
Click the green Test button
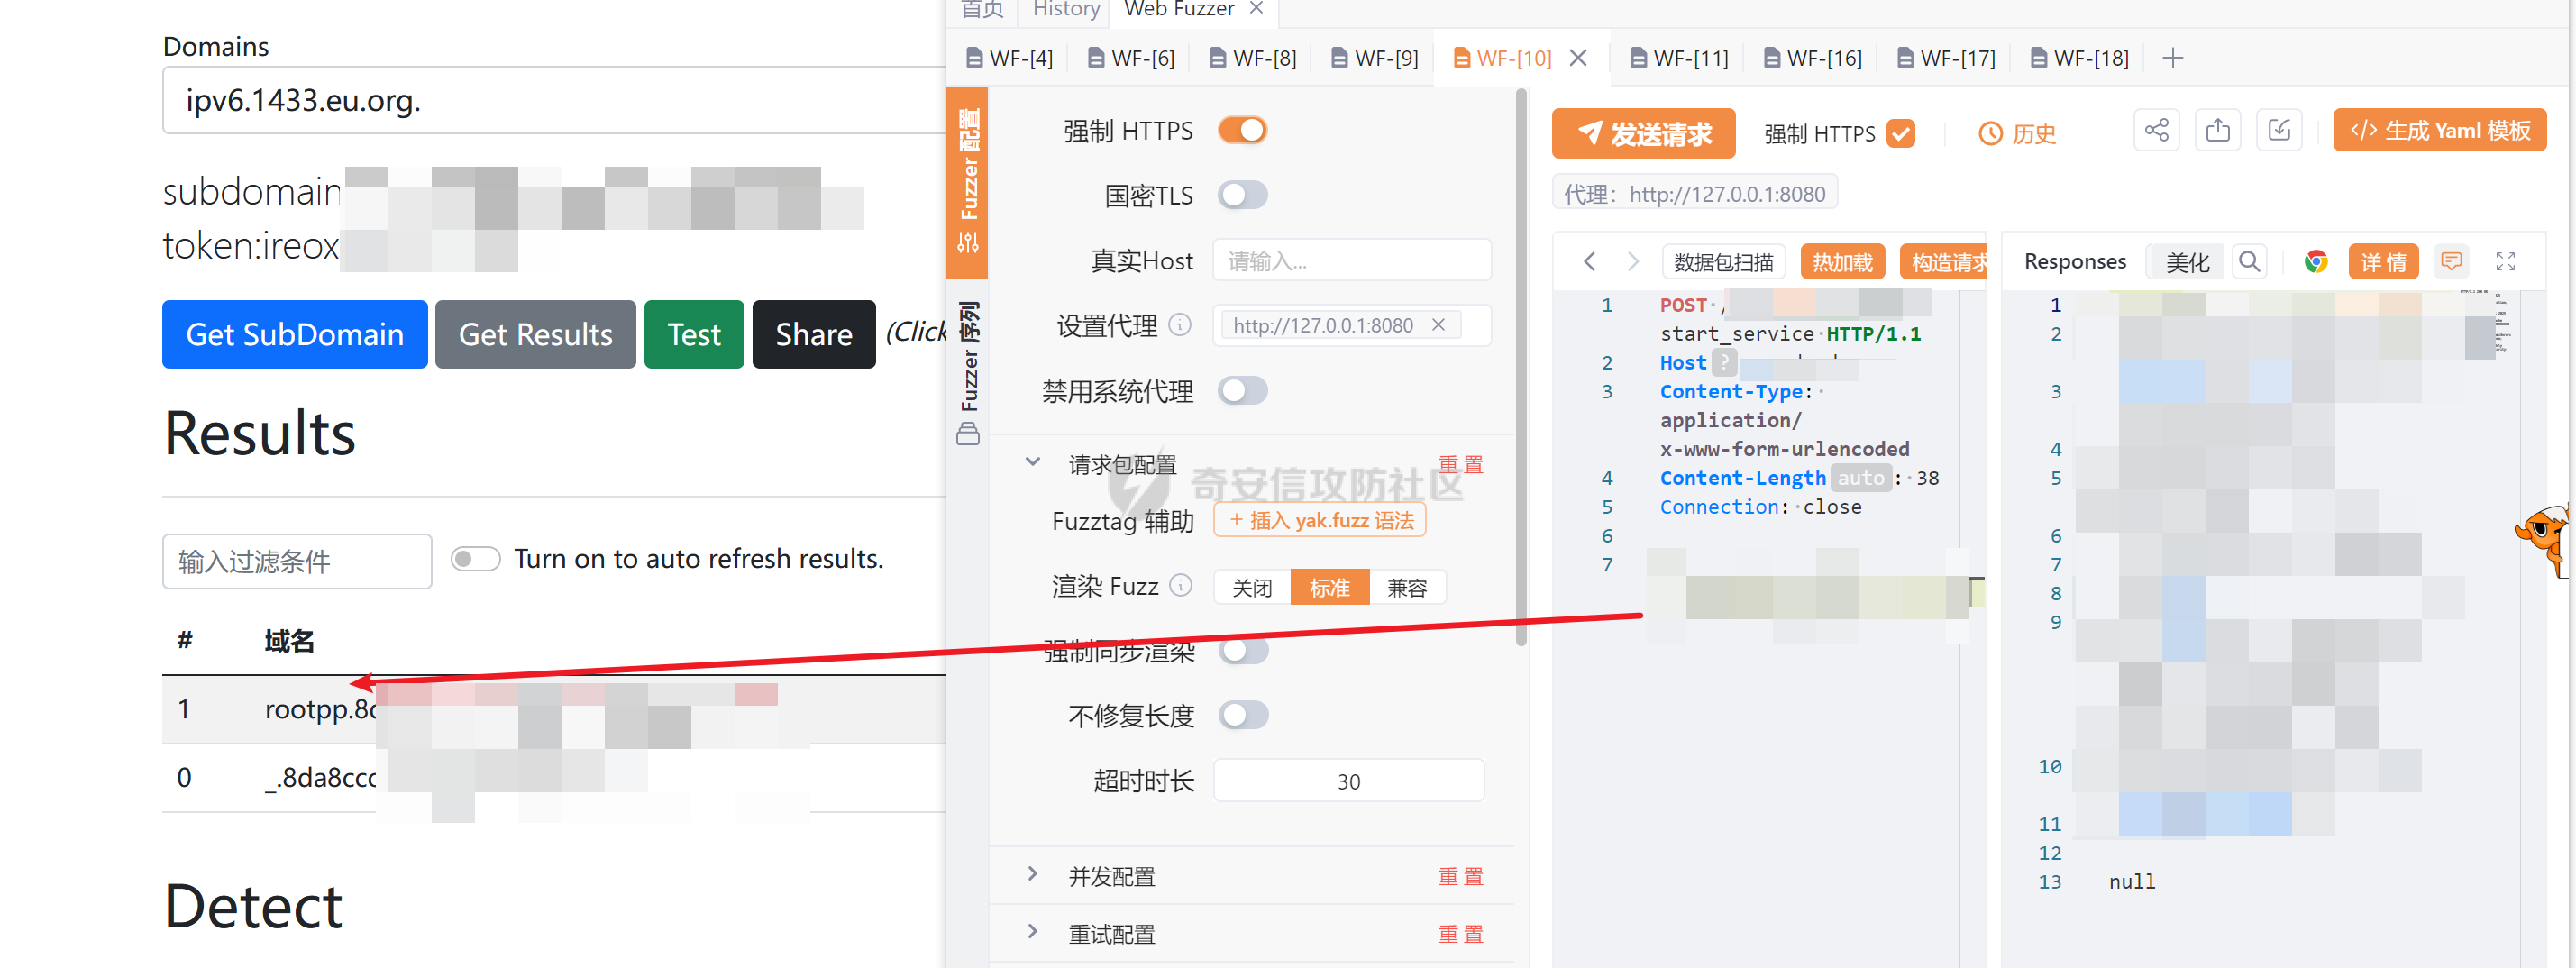[694, 334]
